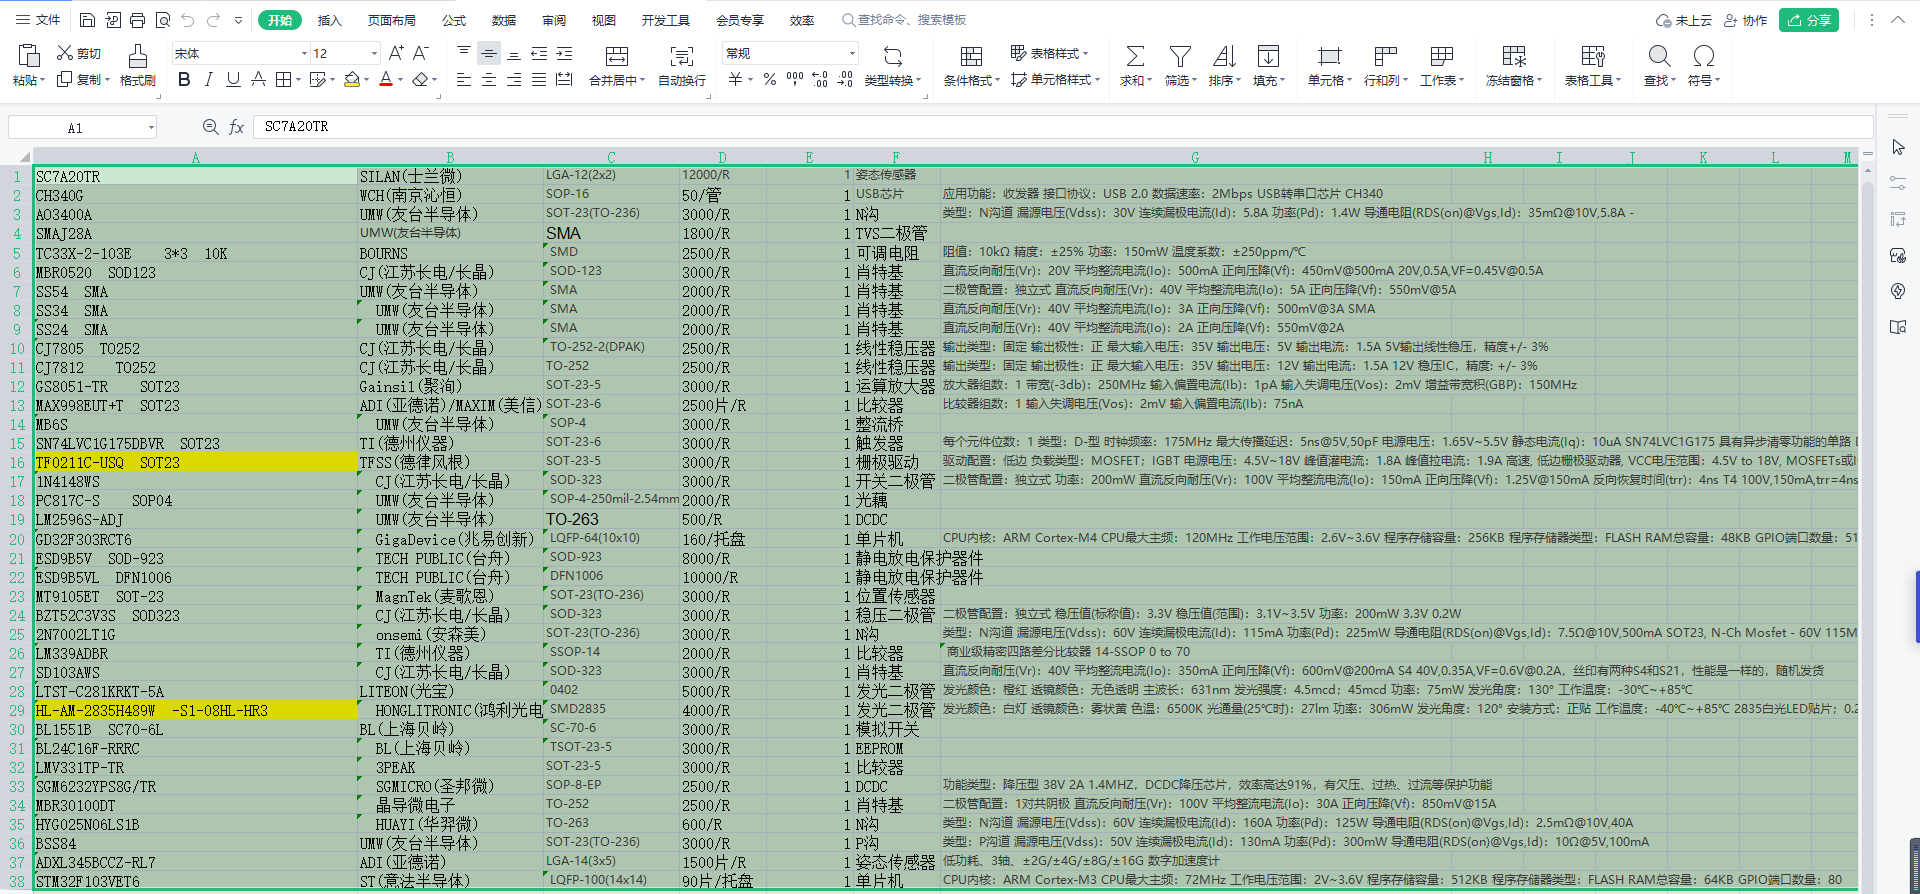Click the 复制 (Copy) button
The image size is (1920, 894).
coord(79,79)
